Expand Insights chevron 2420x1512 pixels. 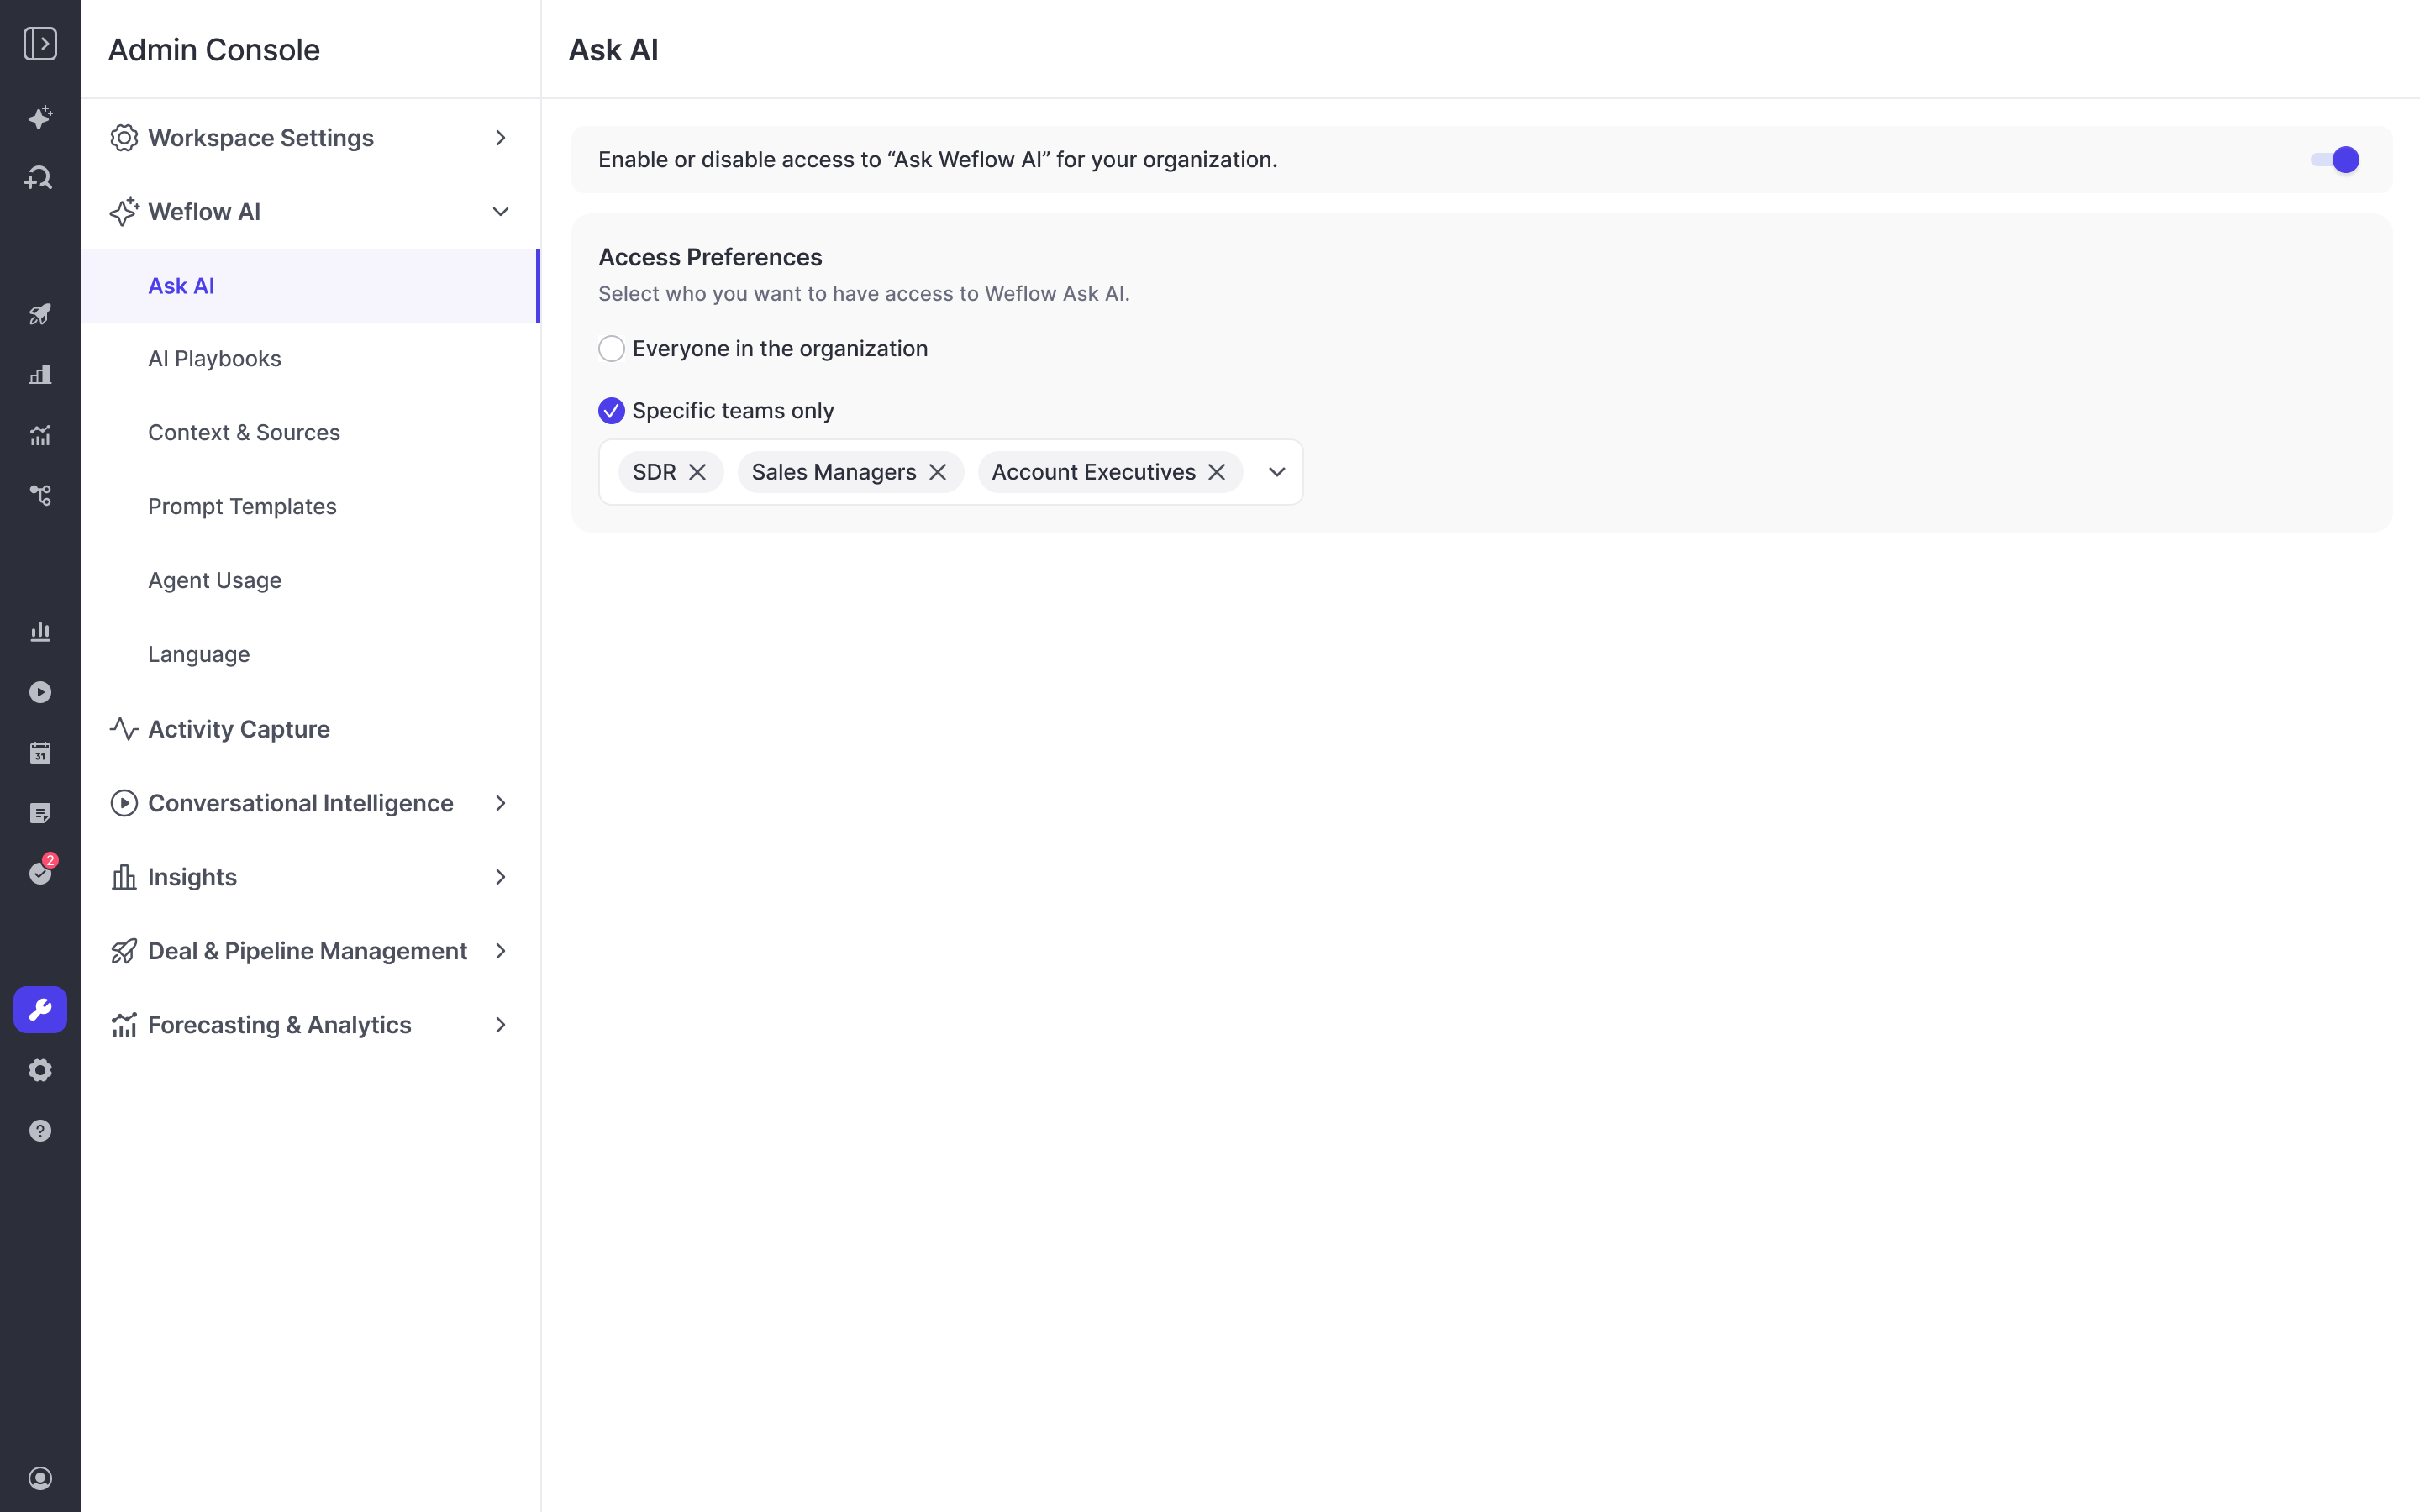pos(501,877)
